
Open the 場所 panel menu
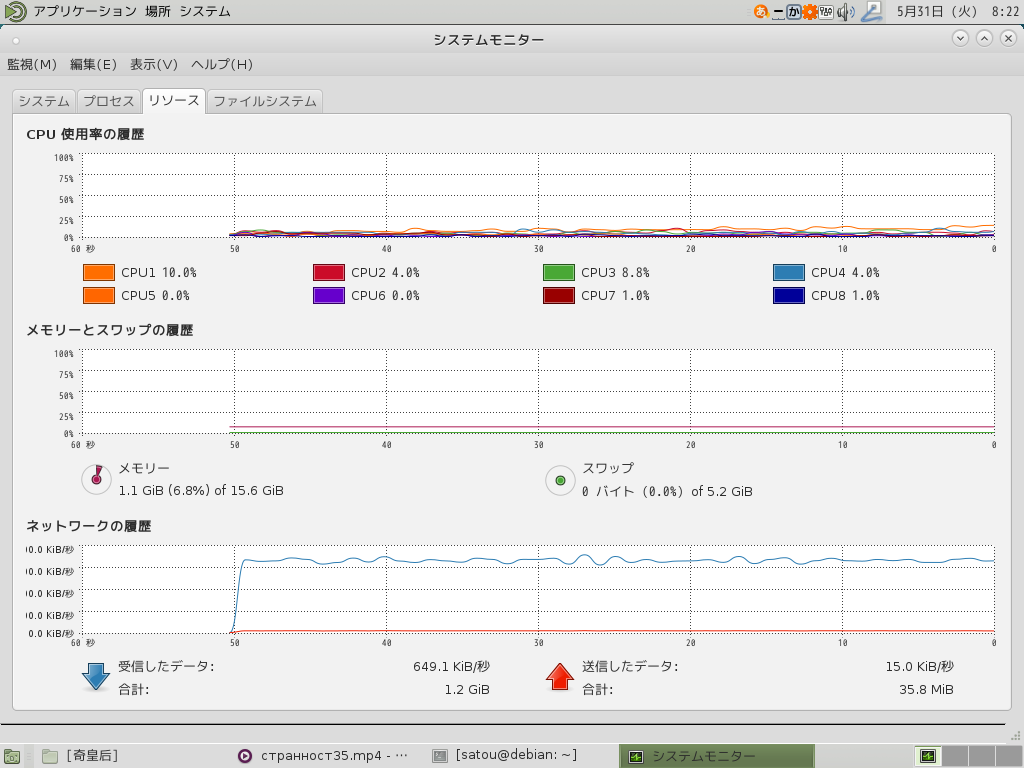point(157,11)
